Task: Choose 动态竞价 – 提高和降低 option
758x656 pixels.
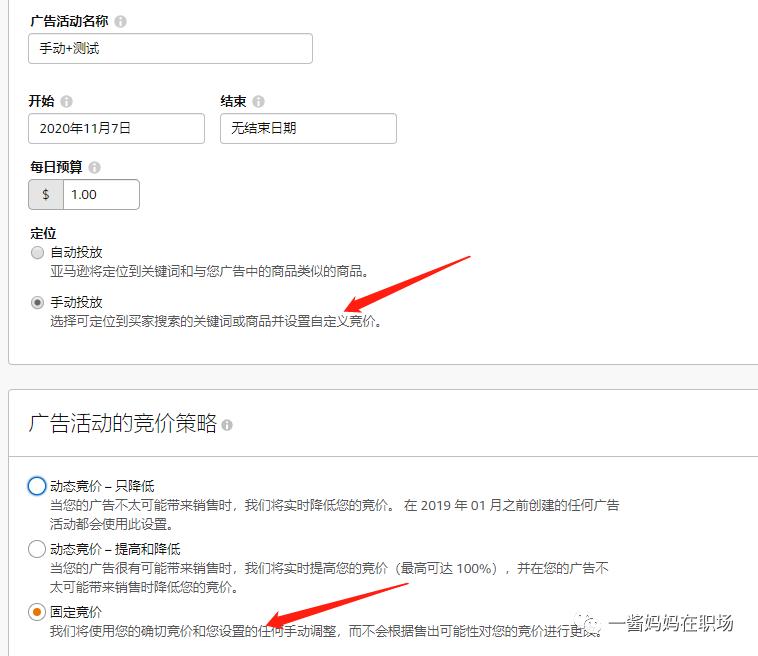Action: pos(37,549)
